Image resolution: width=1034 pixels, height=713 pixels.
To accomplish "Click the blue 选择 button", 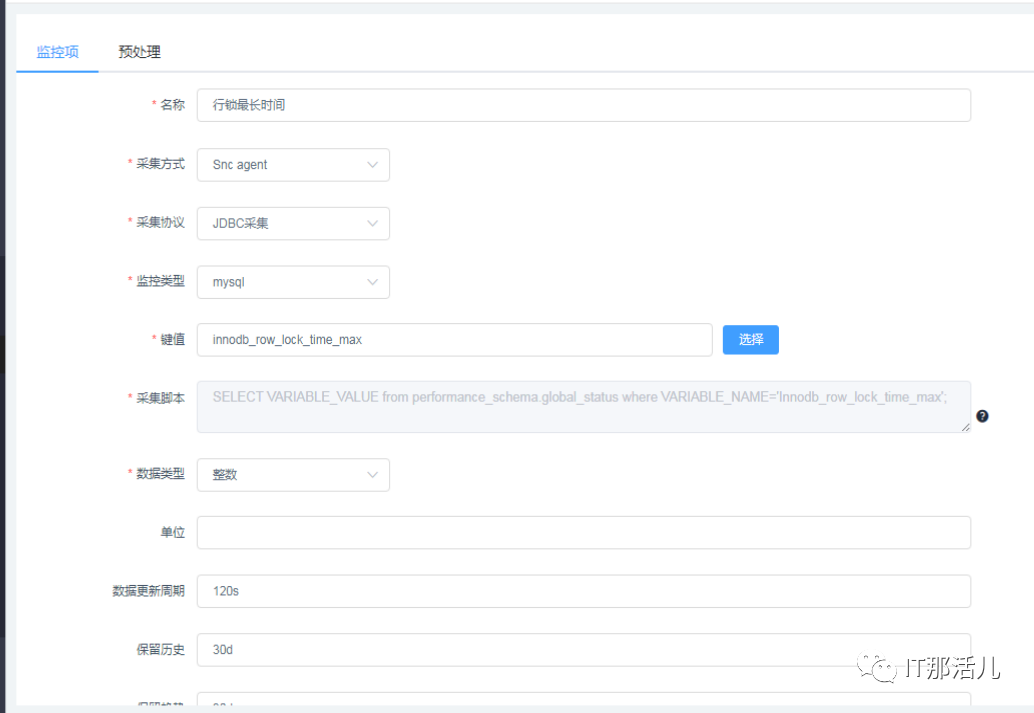I will pyautogui.click(x=750, y=340).
